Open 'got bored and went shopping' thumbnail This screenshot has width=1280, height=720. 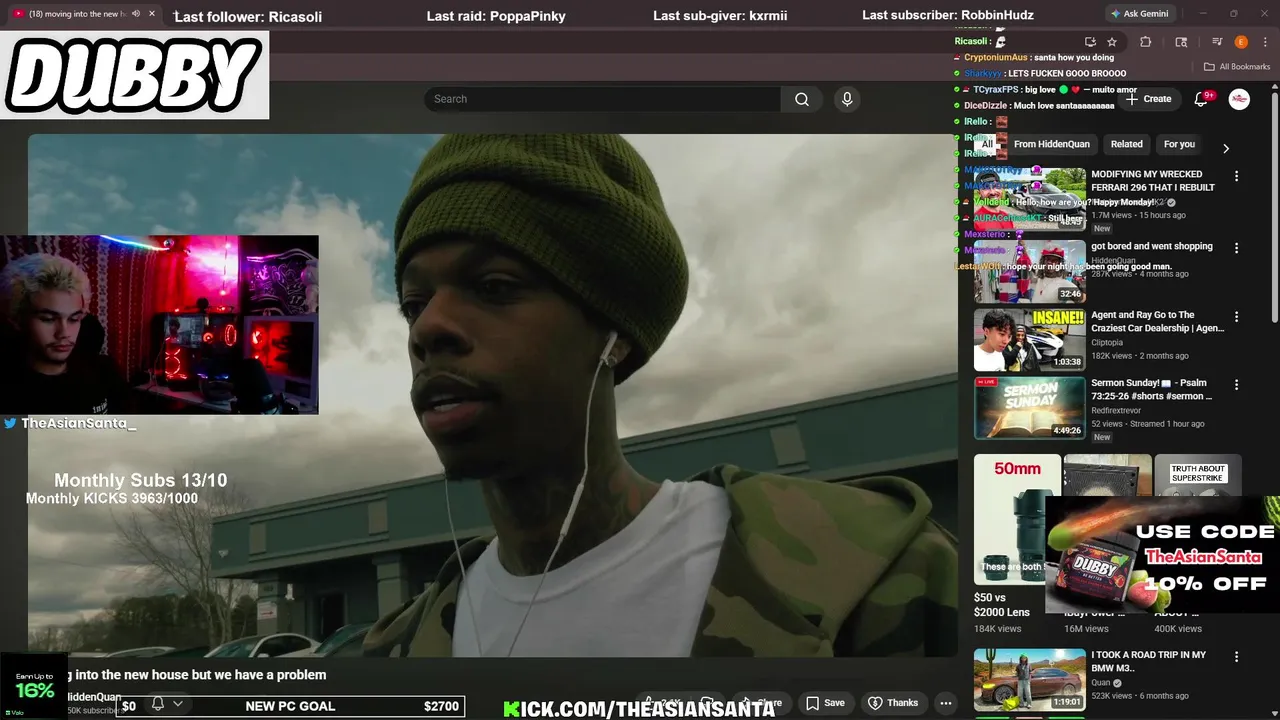1030,271
